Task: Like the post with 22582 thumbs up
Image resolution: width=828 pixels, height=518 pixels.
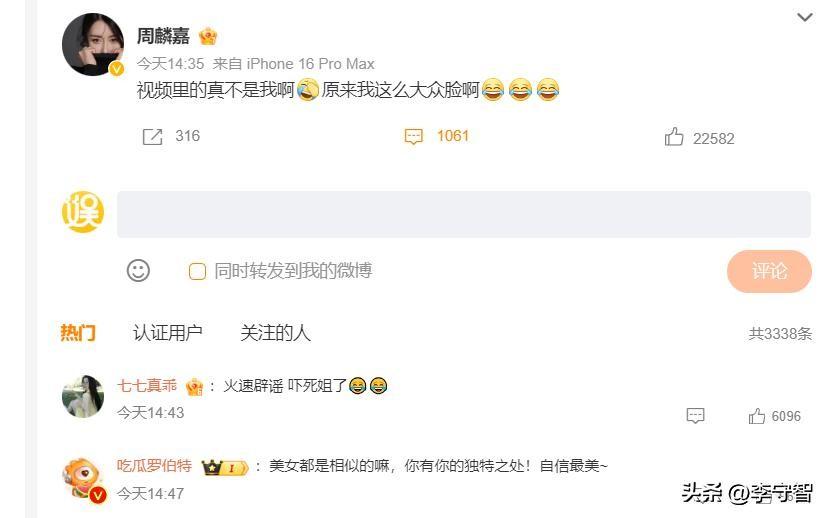Action: [674, 137]
